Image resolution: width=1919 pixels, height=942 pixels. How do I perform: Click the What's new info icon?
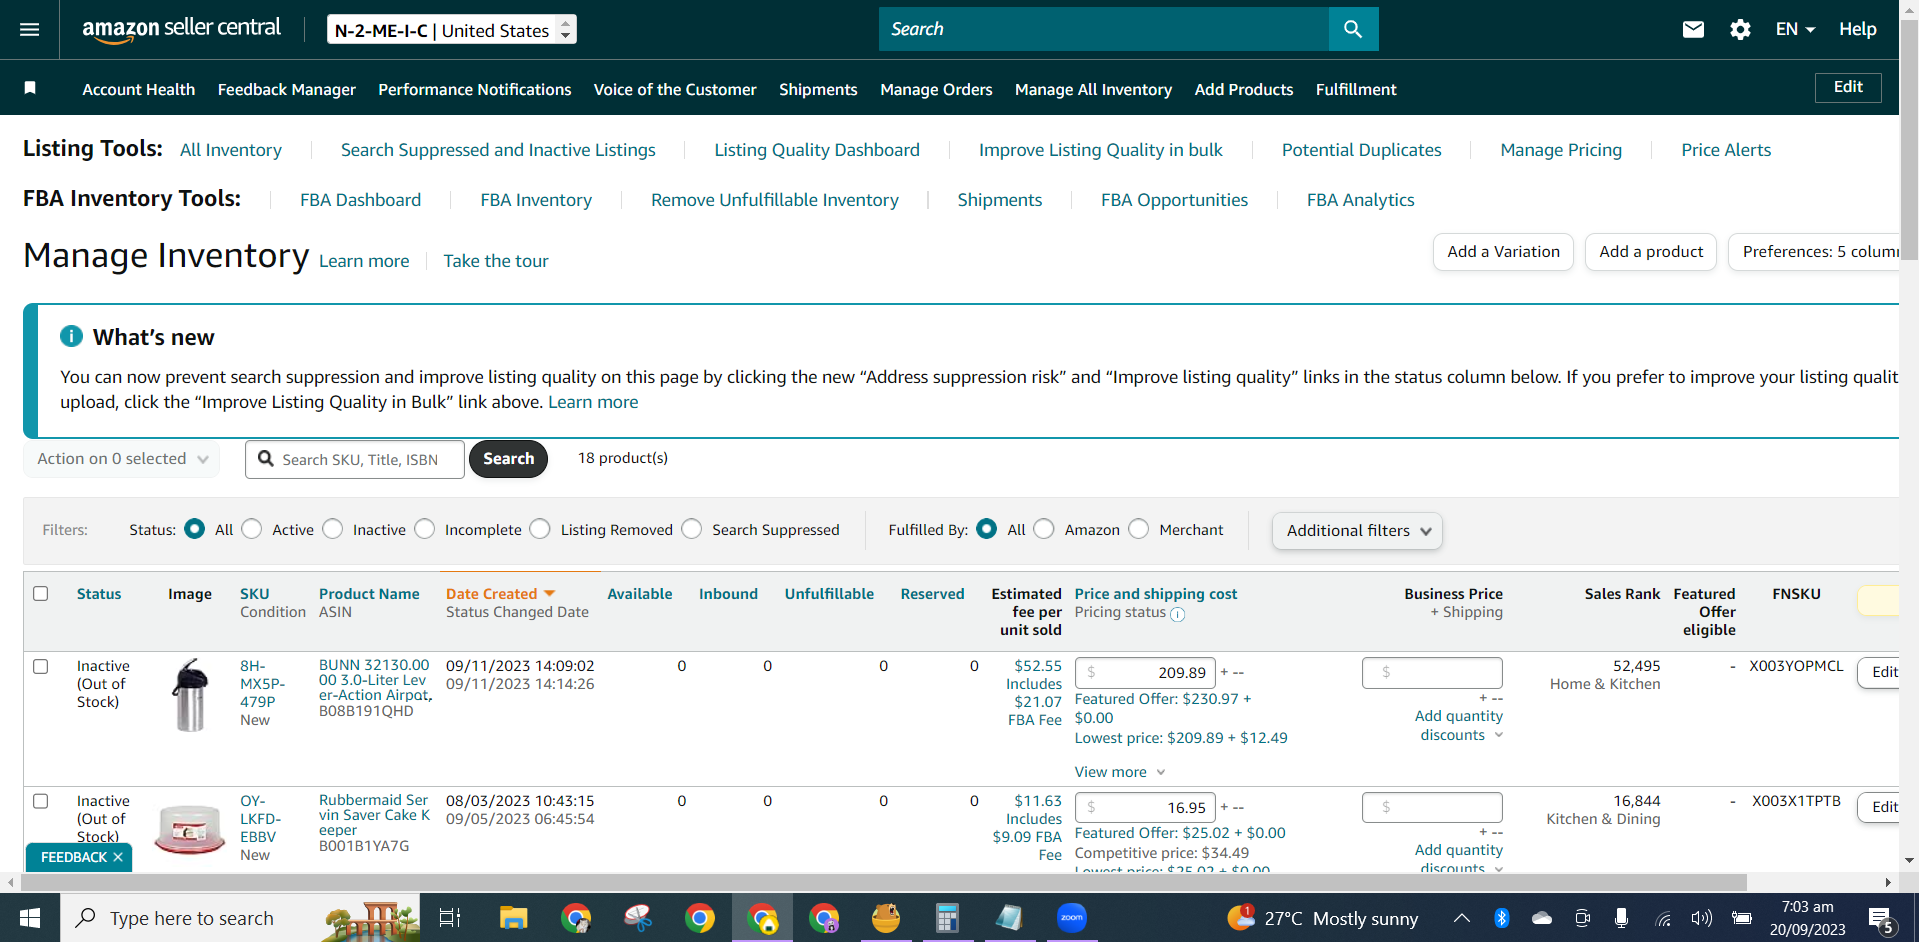[71, 336]
